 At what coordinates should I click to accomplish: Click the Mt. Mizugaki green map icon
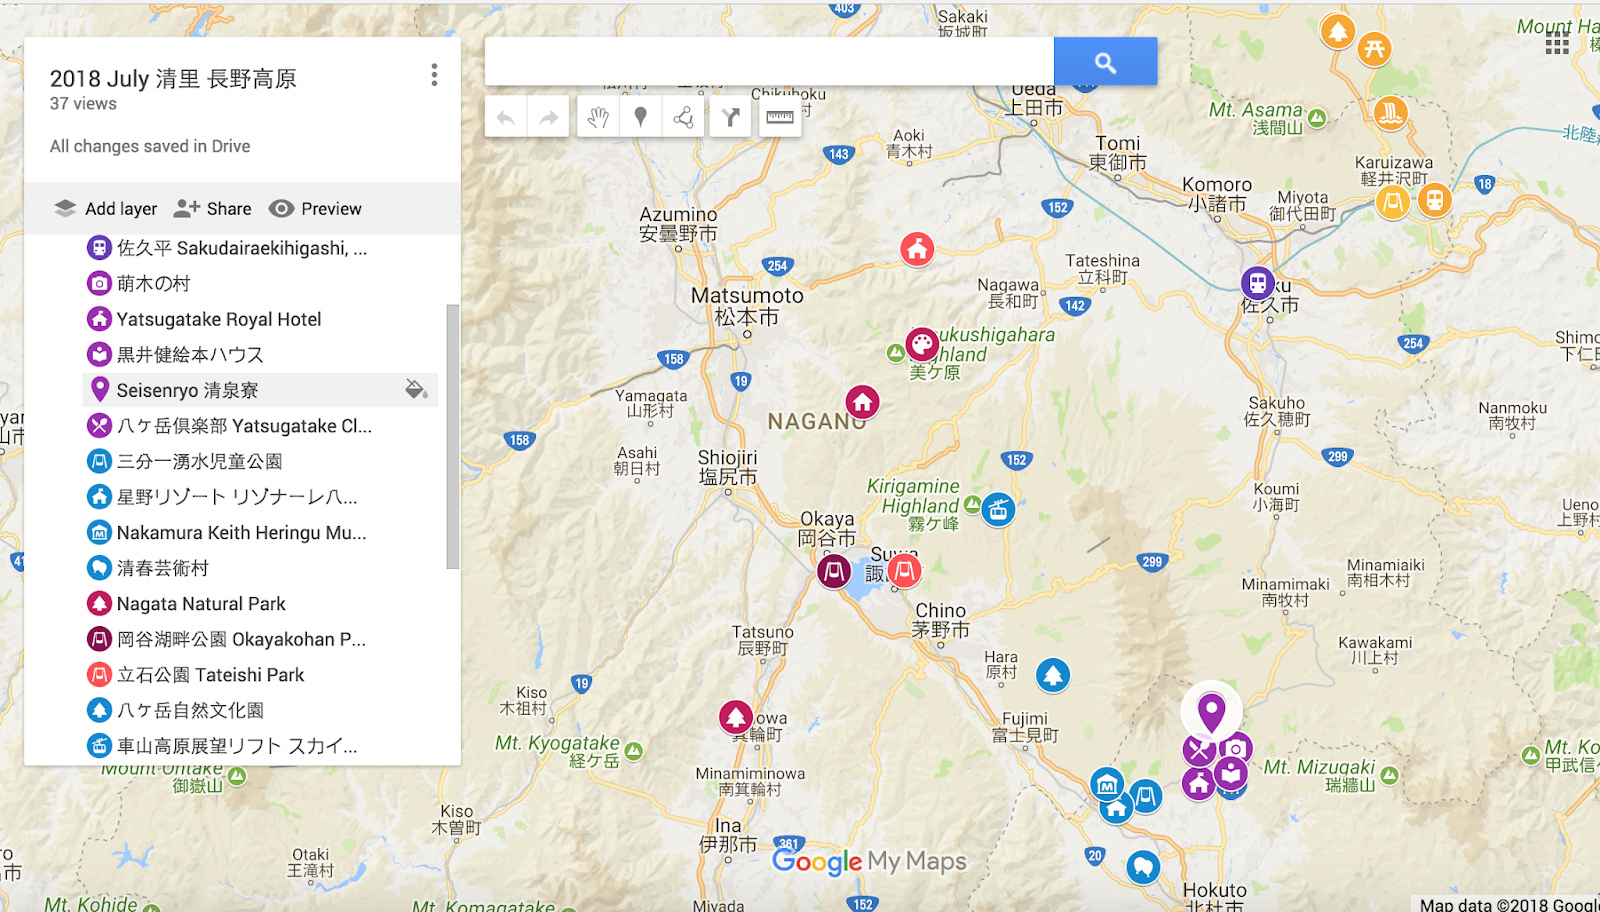pos(1389,774)
